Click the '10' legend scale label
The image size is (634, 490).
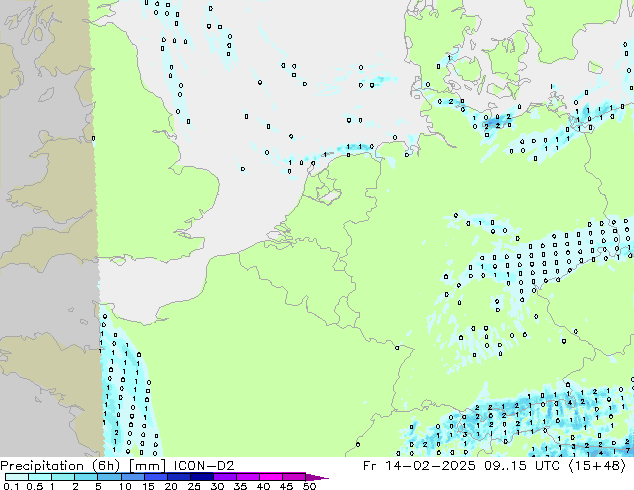[125, 486]
